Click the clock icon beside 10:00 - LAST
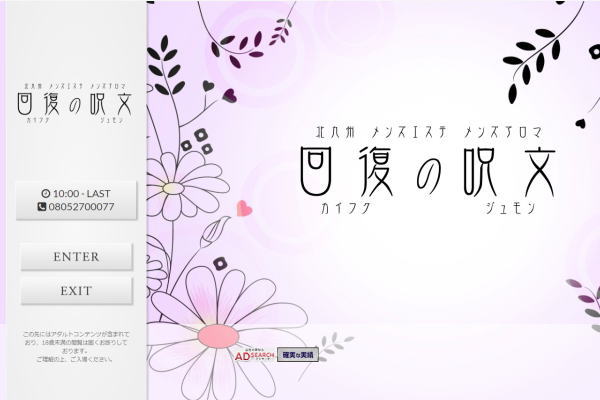This screenshot has width=600, height=400. point(46,193)
